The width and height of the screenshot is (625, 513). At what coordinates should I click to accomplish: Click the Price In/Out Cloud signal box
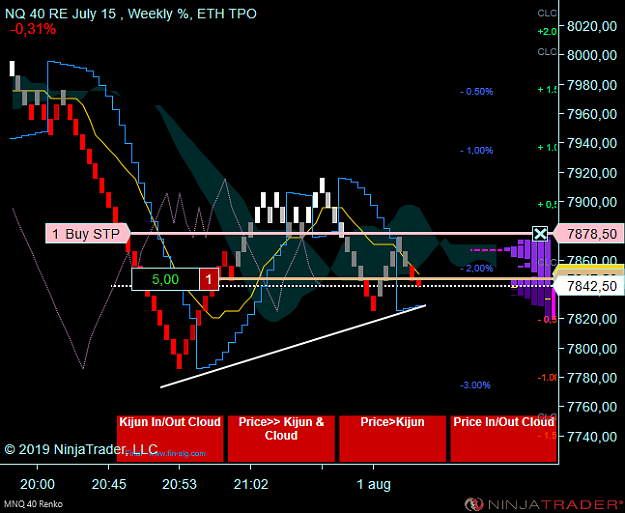[x=503, y=438]
